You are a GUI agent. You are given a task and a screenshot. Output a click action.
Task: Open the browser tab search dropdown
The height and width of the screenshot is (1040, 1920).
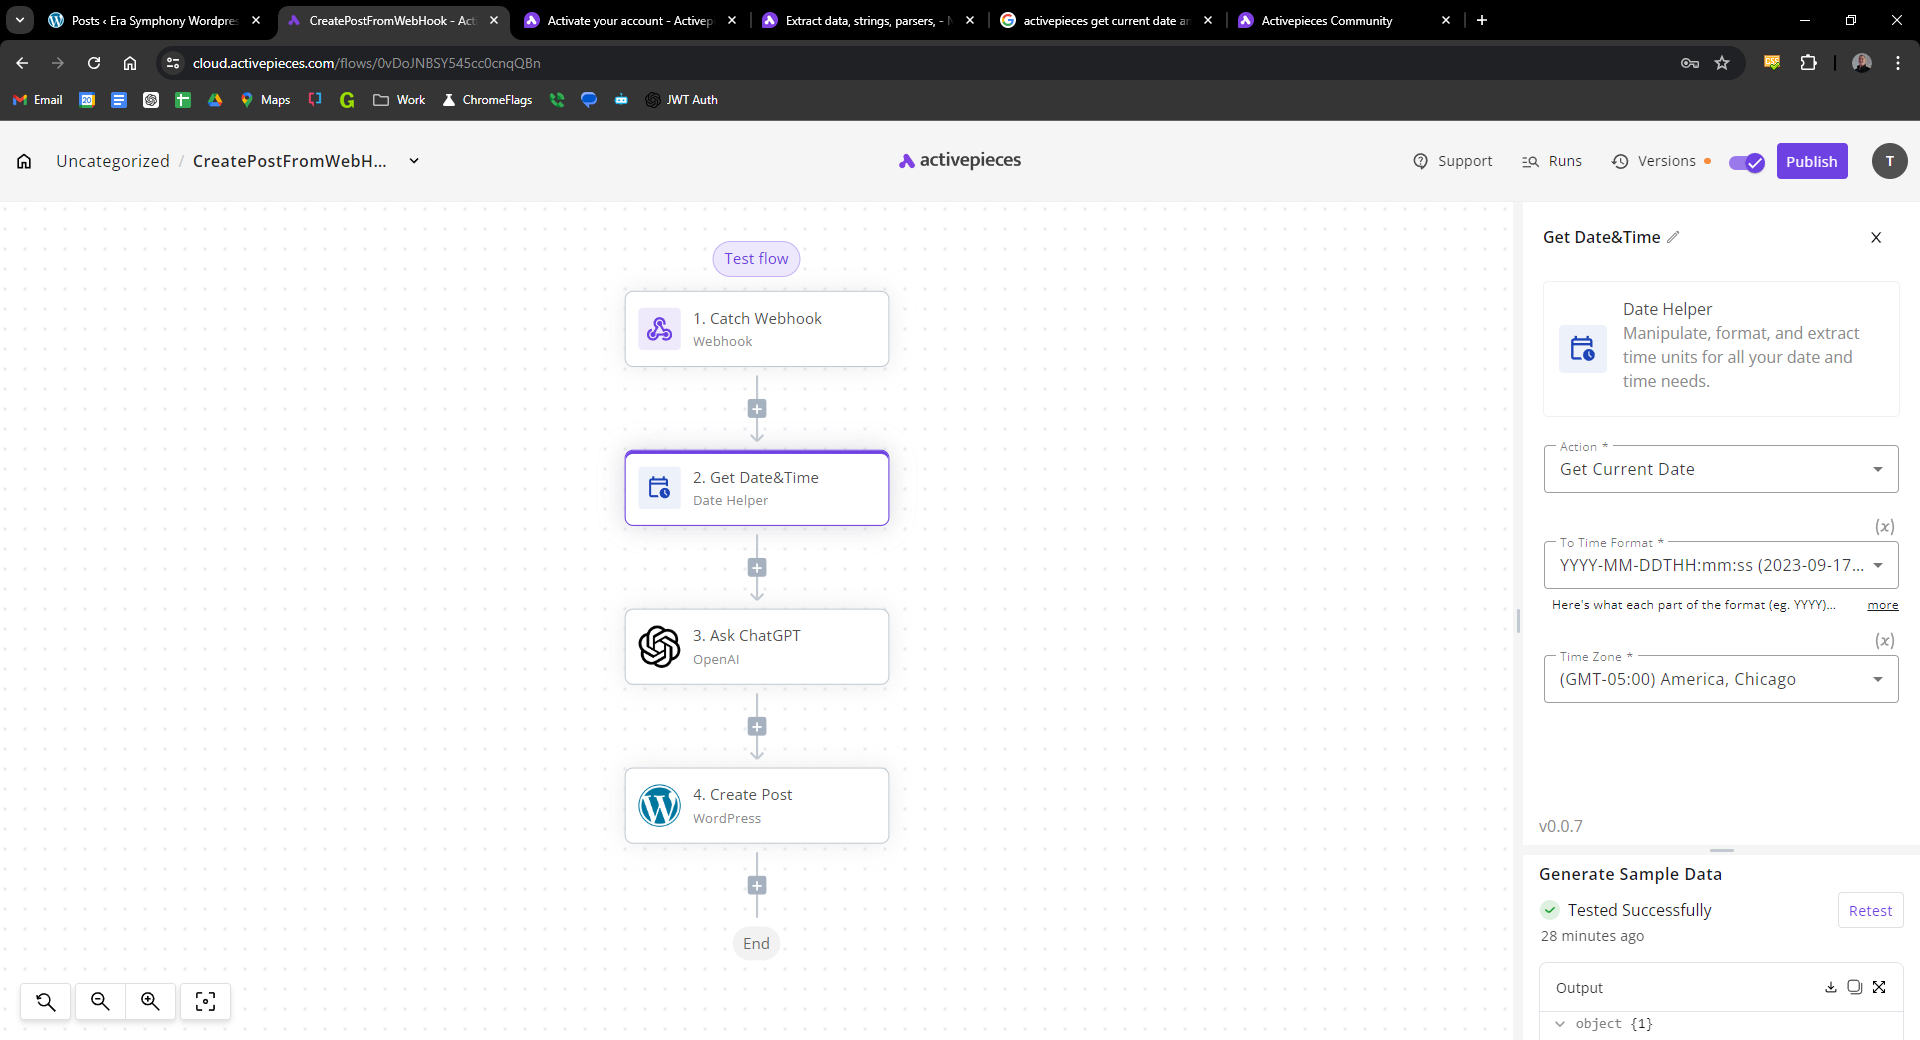tap(20, 20)
